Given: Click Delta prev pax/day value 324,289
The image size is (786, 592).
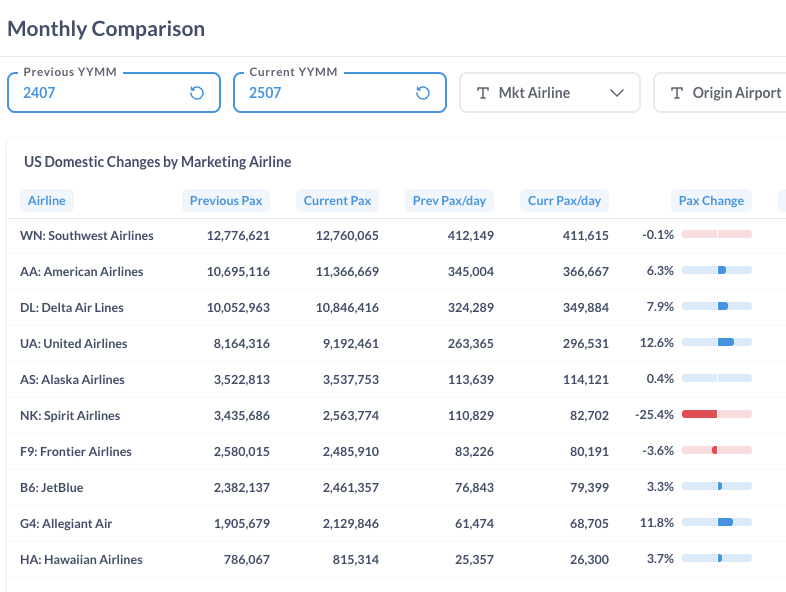Looking at the screenshot, I should click(x=471, y=308).
